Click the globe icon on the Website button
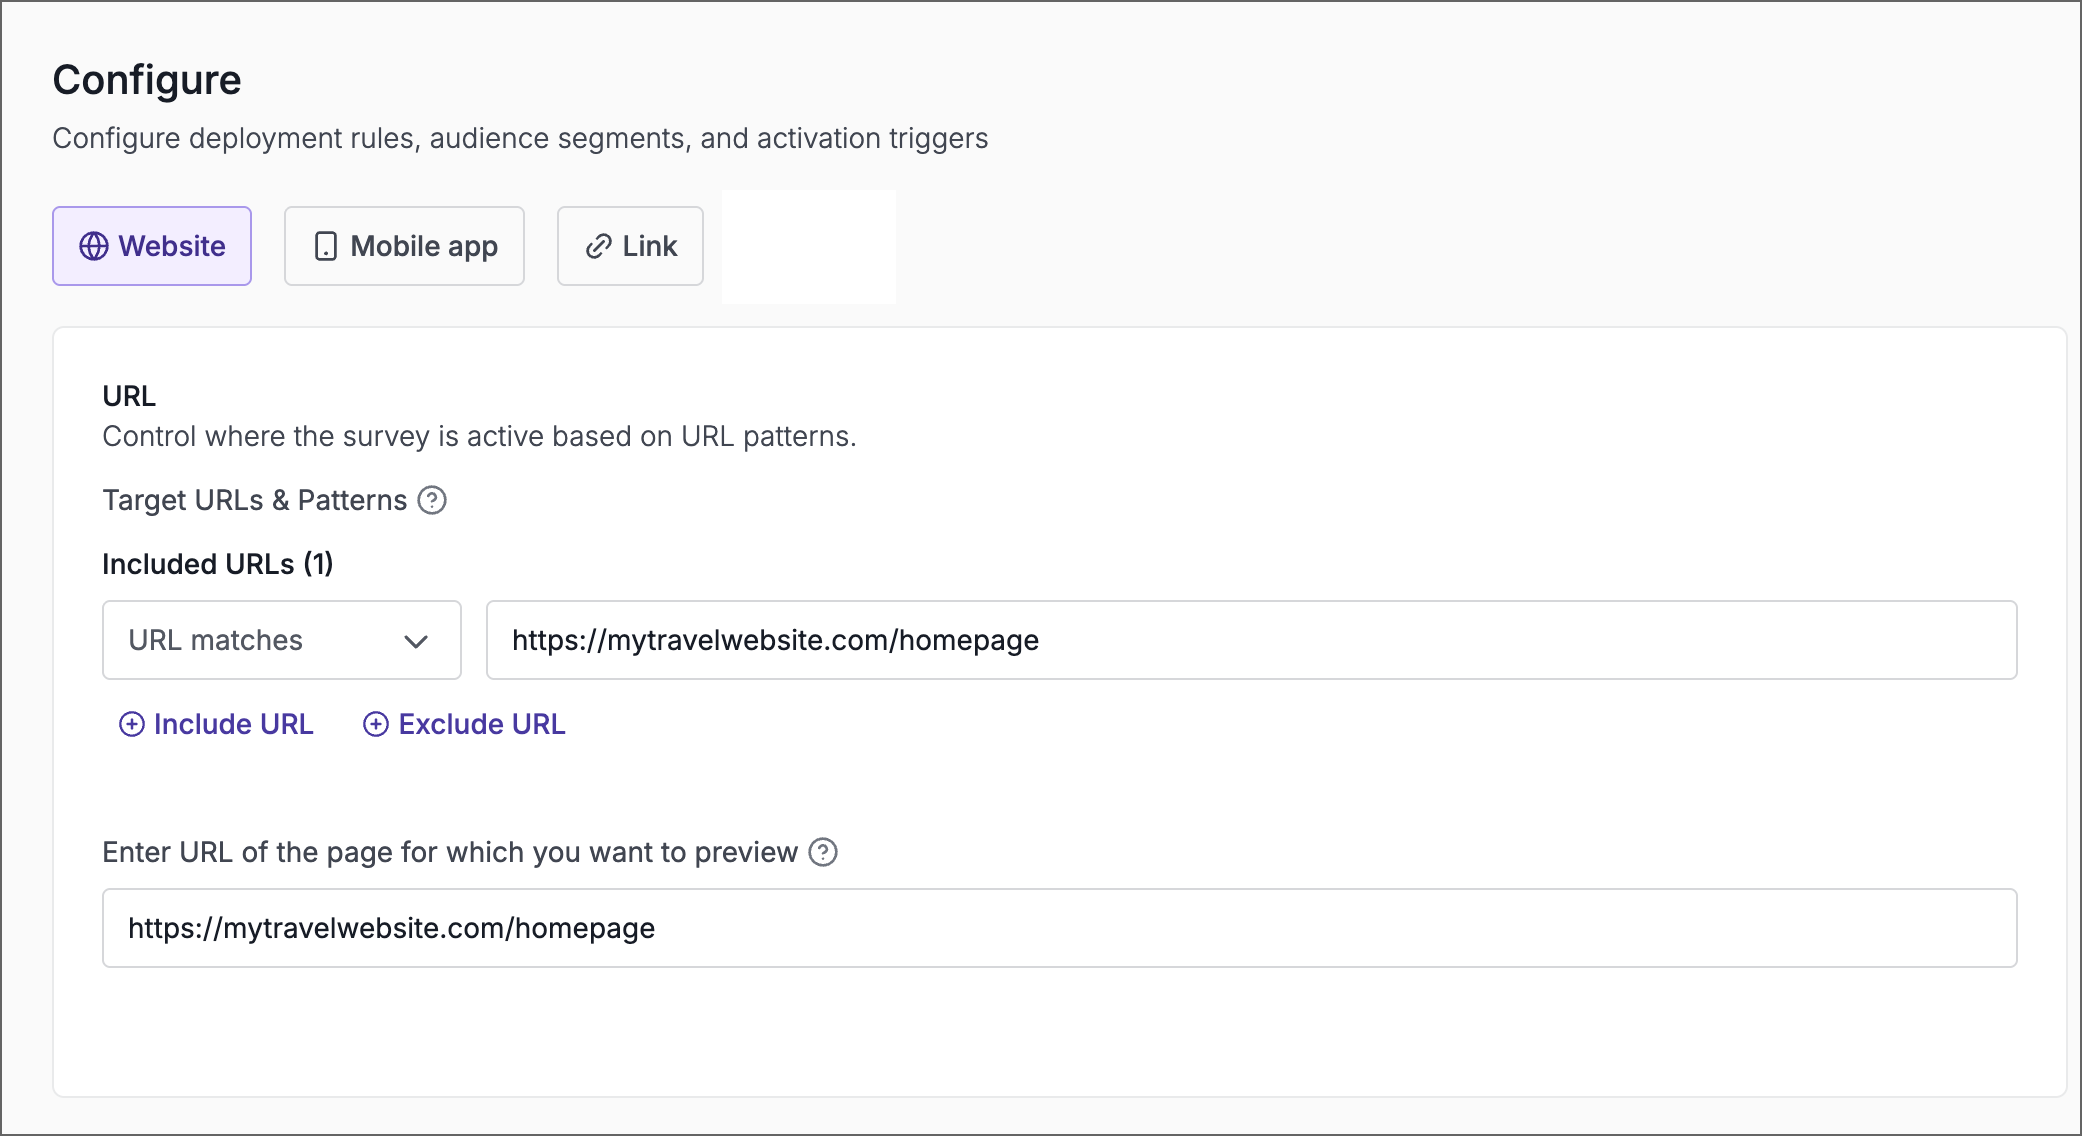This screenshot has height=1136, width=2082. point(94,246)
